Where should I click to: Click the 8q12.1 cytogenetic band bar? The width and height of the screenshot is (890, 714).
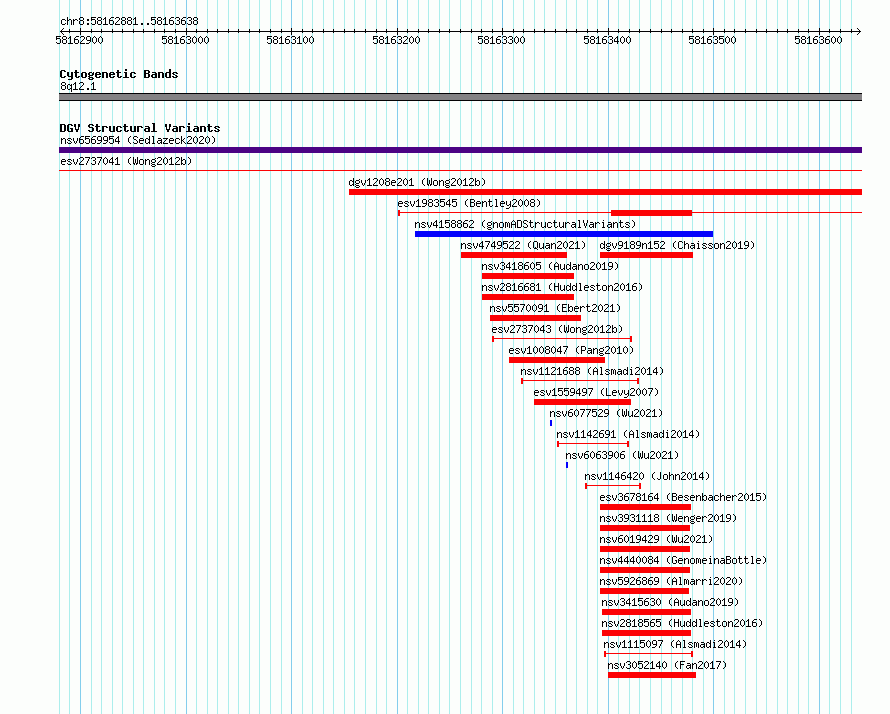(460, 97)
